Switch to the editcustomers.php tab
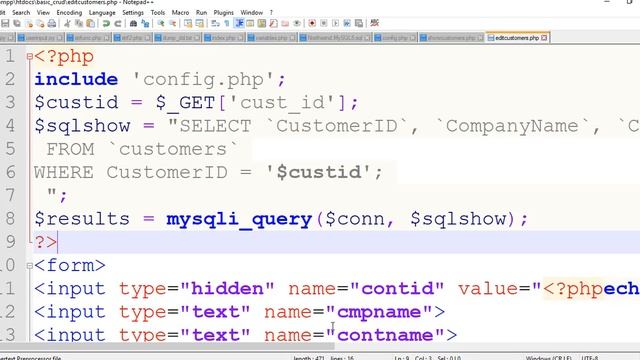 tap(517, 38)
